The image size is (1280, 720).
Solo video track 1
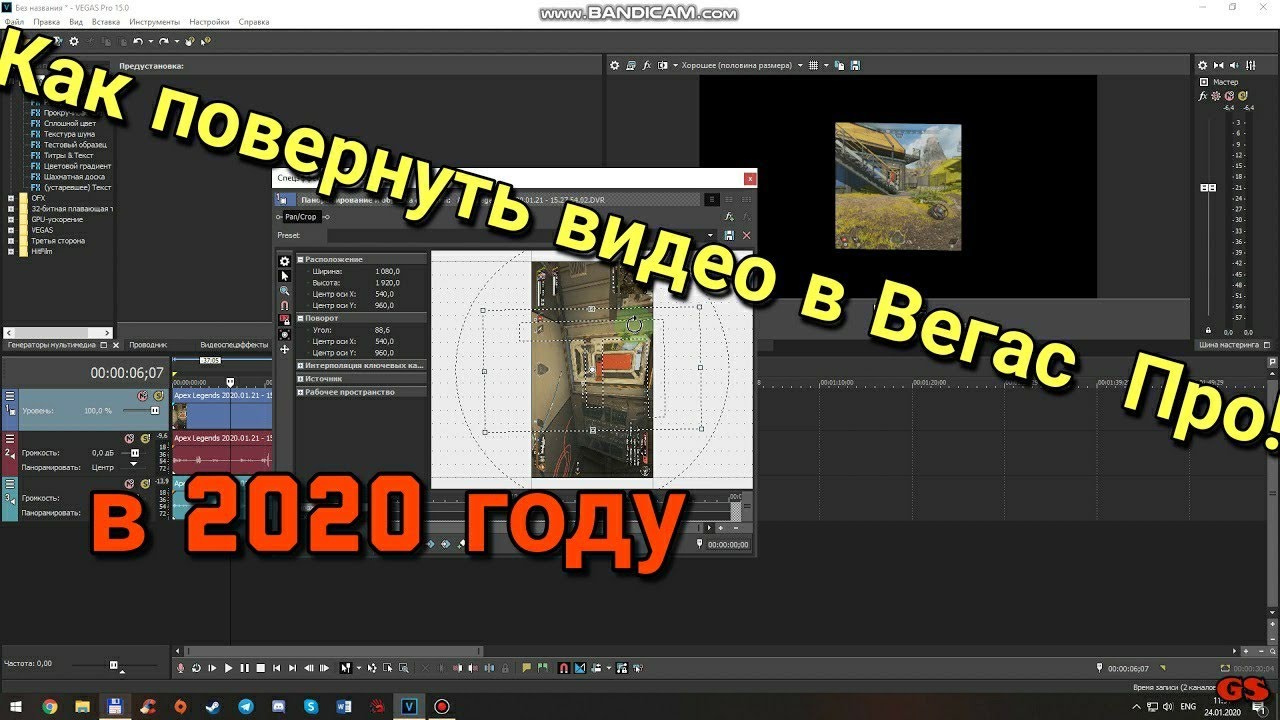pyautogui.click(x=159, y=396)
